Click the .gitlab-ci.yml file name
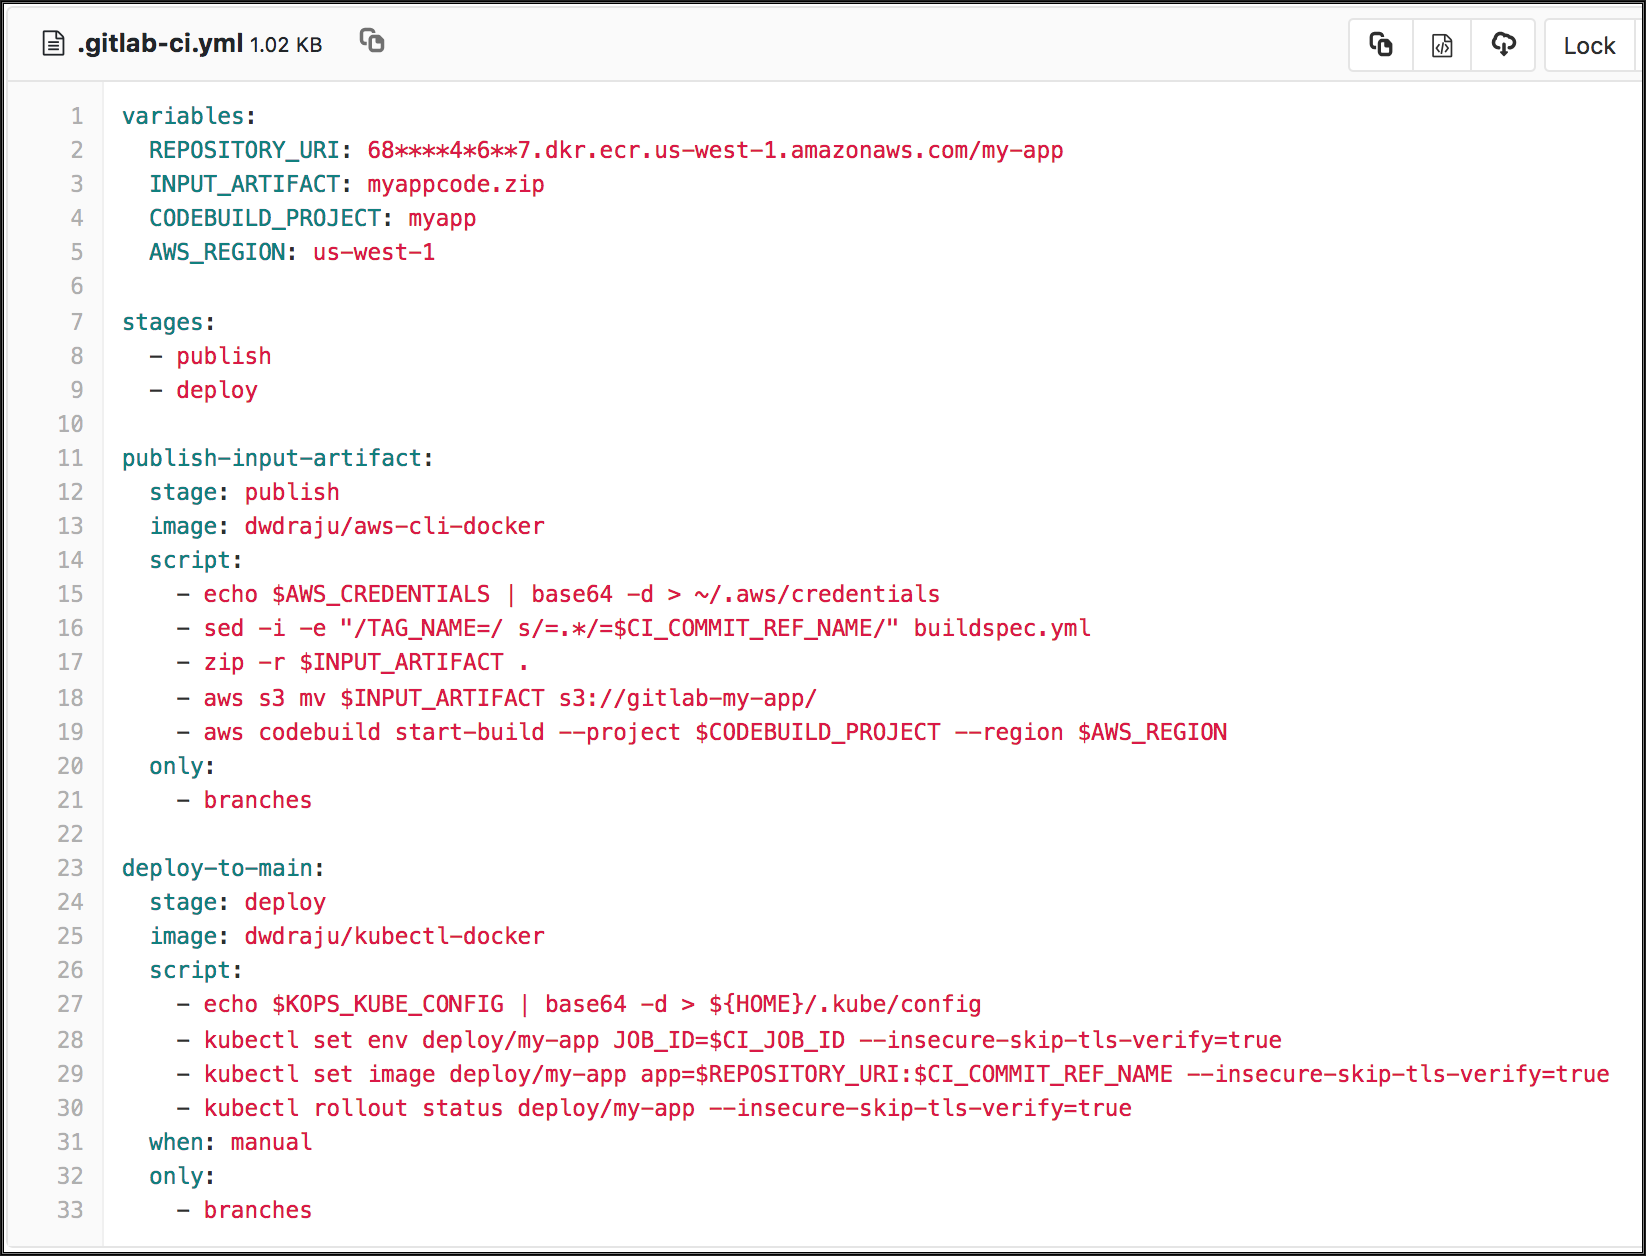 [160, 44]
